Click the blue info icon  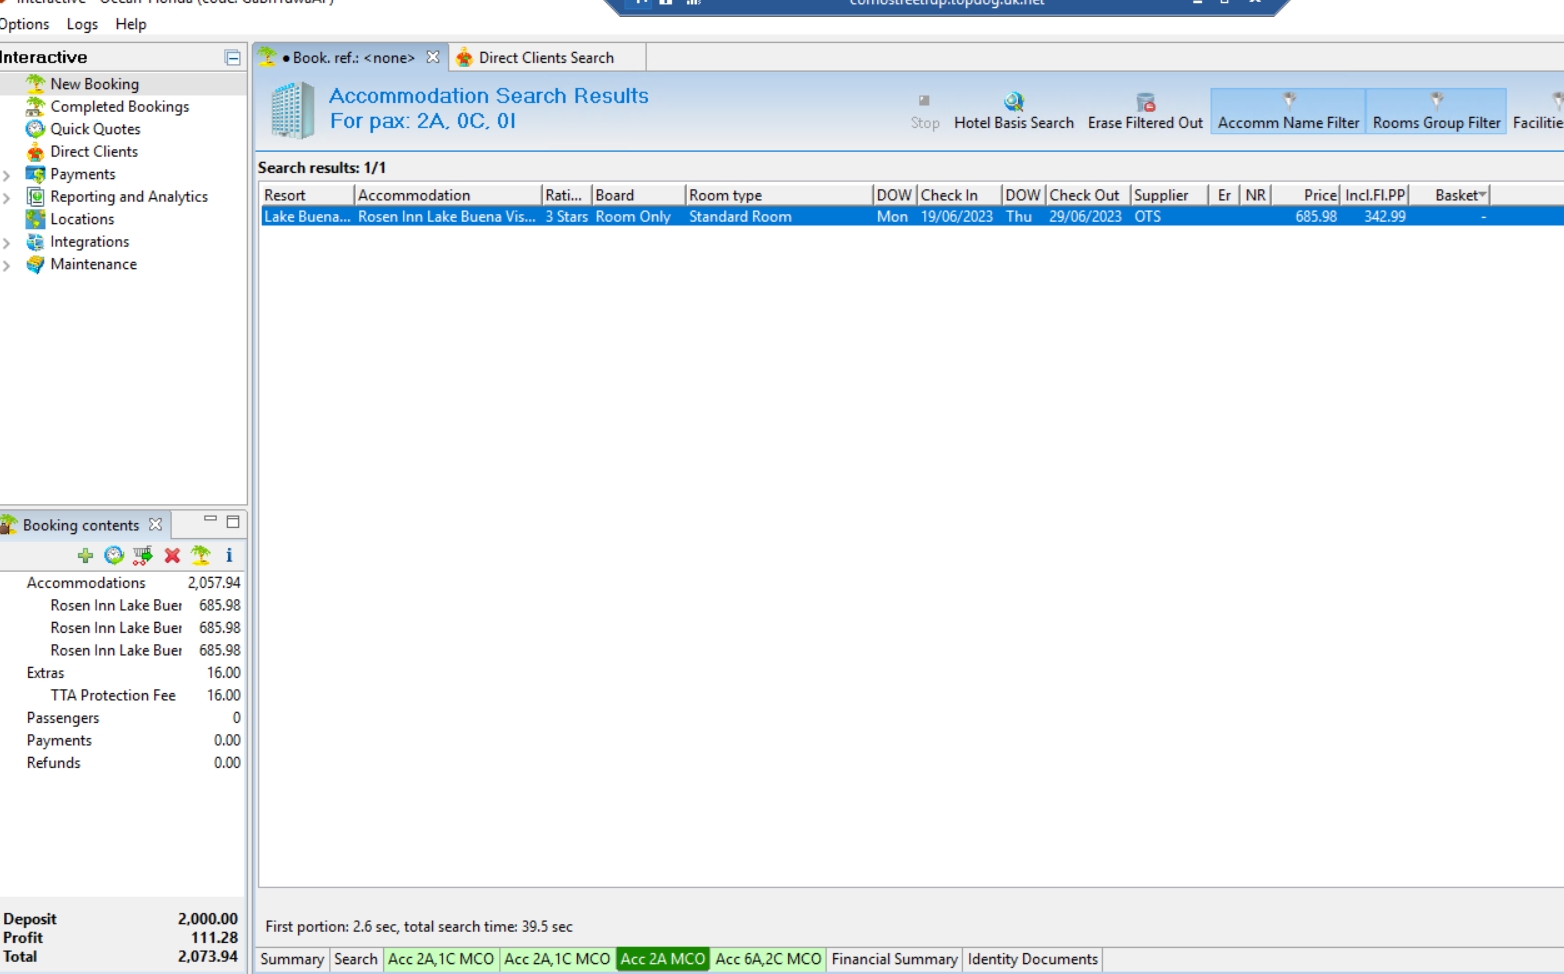(229, 555)
